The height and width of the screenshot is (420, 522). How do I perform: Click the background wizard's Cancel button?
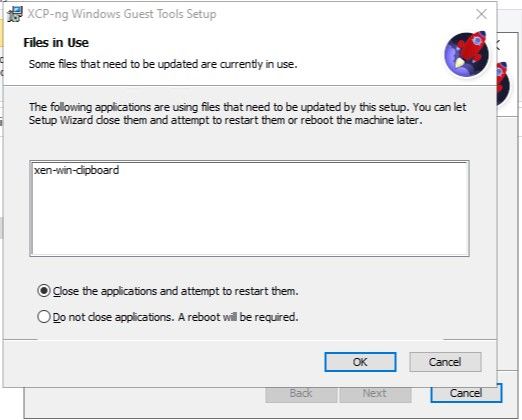click(466, 393)
